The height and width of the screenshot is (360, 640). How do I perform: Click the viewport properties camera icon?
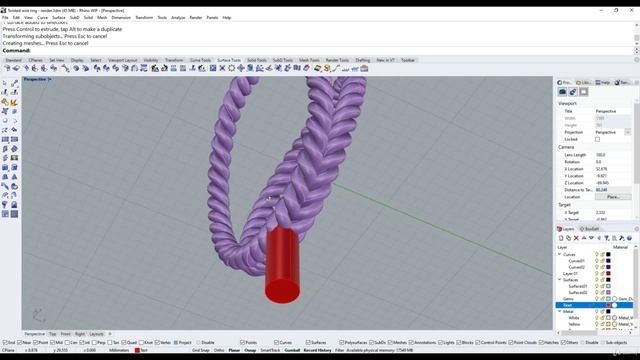[562, 92]
